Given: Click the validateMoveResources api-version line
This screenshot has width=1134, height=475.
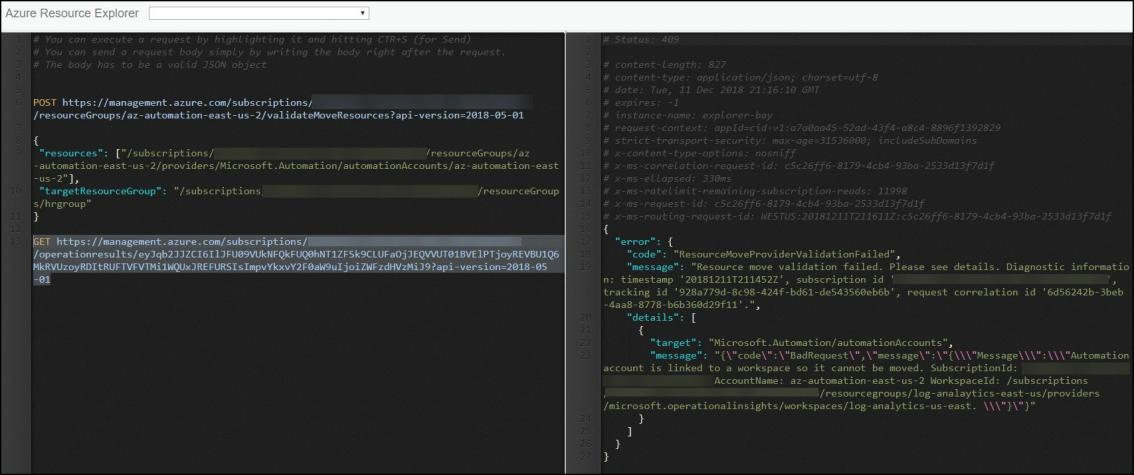Looking at the screenshot, I should [278, 115].
